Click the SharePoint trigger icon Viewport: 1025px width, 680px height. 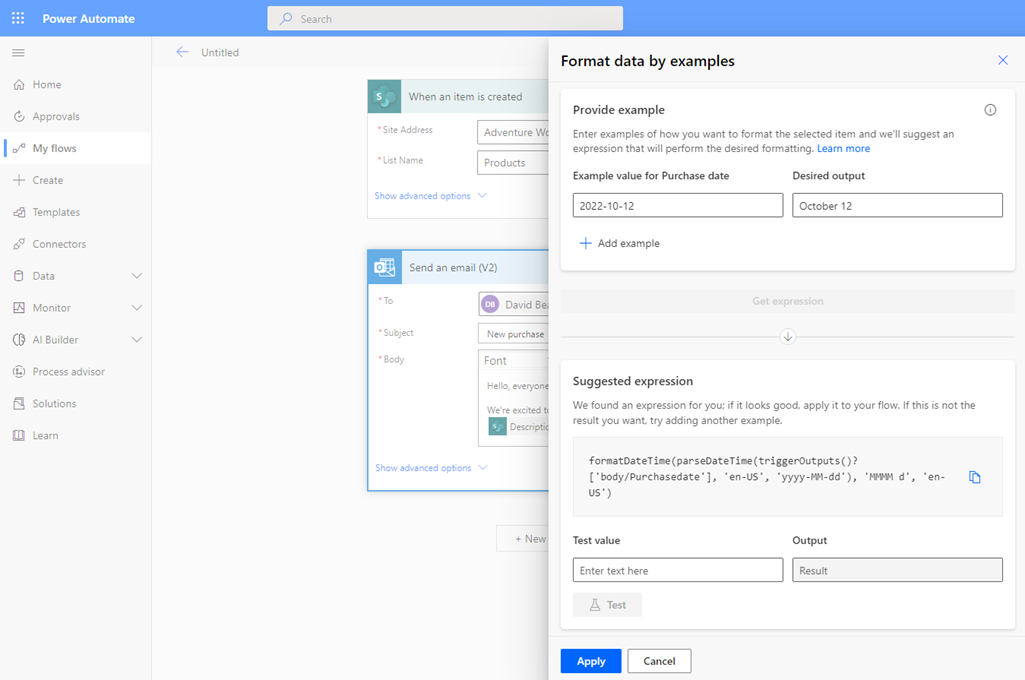pyautogui.click(x=385, y=97)
